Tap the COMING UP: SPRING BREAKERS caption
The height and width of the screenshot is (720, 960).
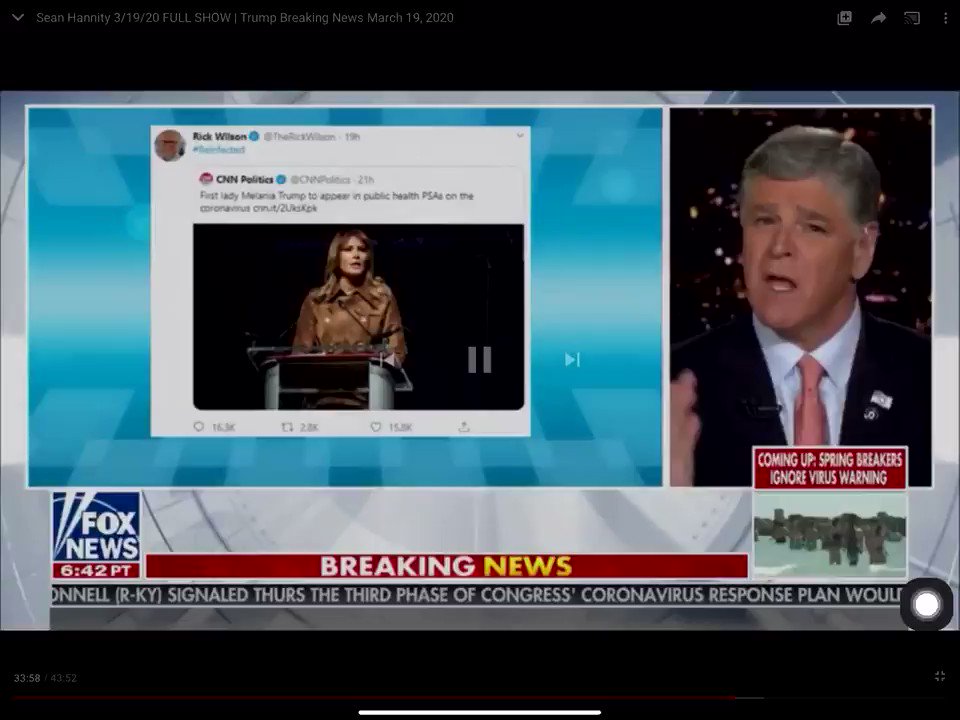tap(830, 468)
